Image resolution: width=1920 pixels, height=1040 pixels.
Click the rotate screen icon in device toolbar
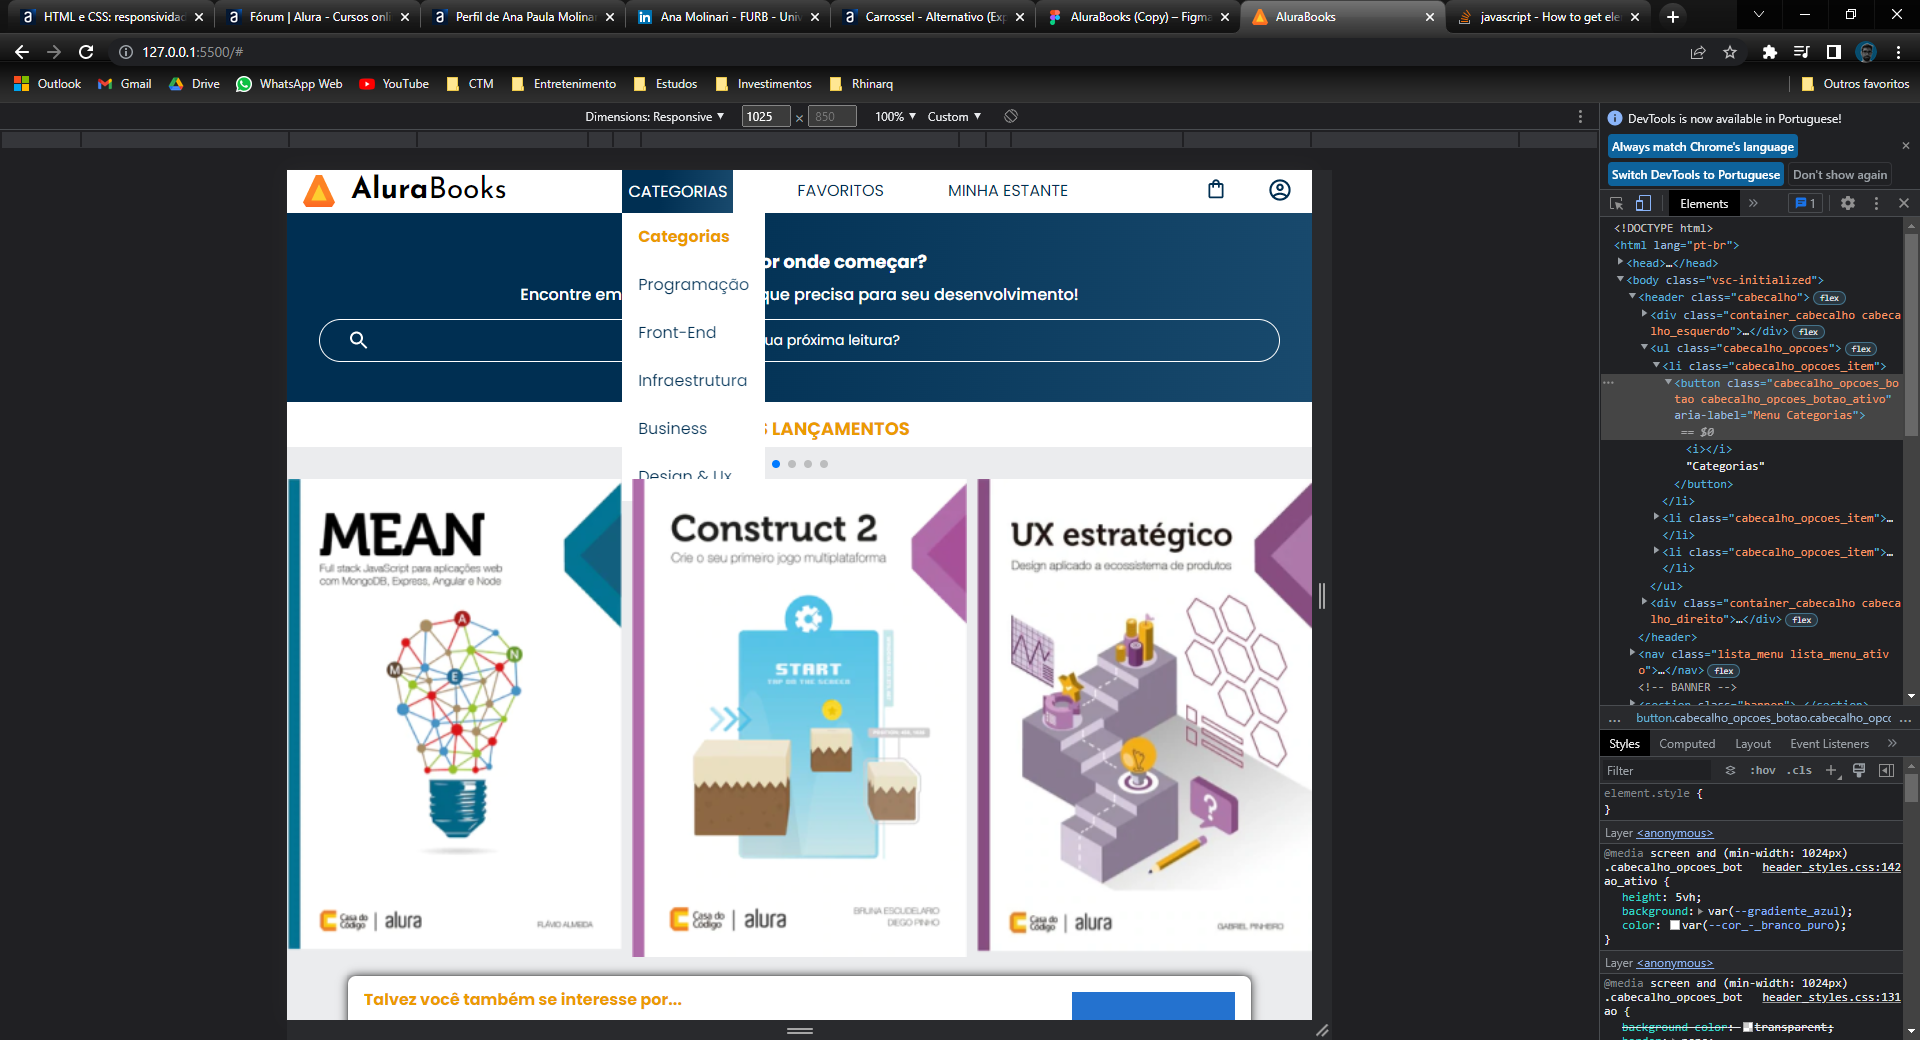1011,116
